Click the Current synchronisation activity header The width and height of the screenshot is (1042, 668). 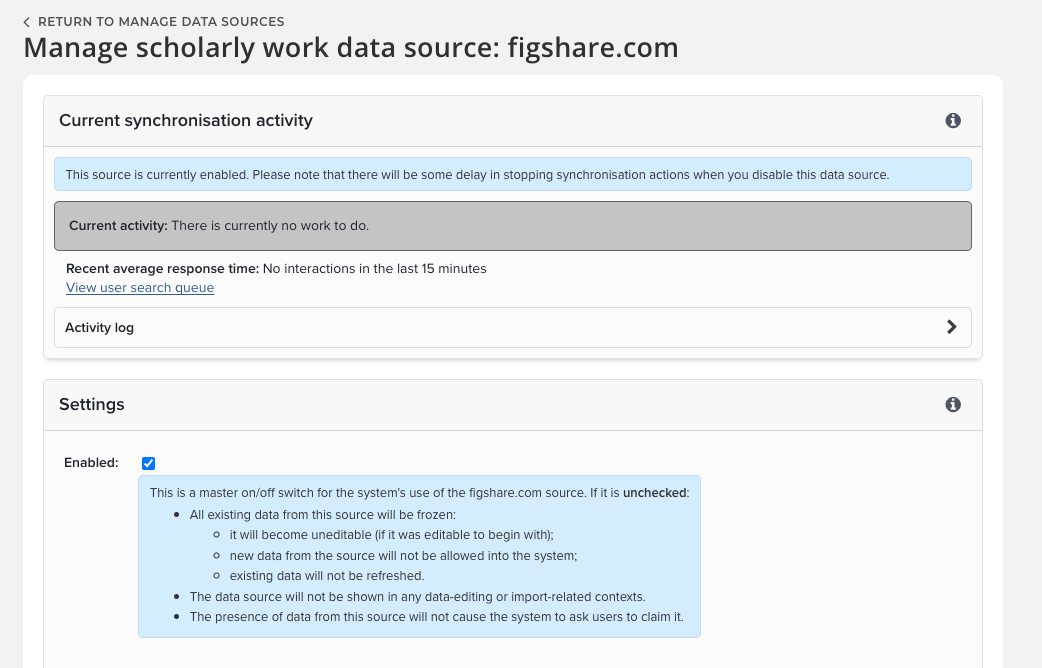click(186, 121)
